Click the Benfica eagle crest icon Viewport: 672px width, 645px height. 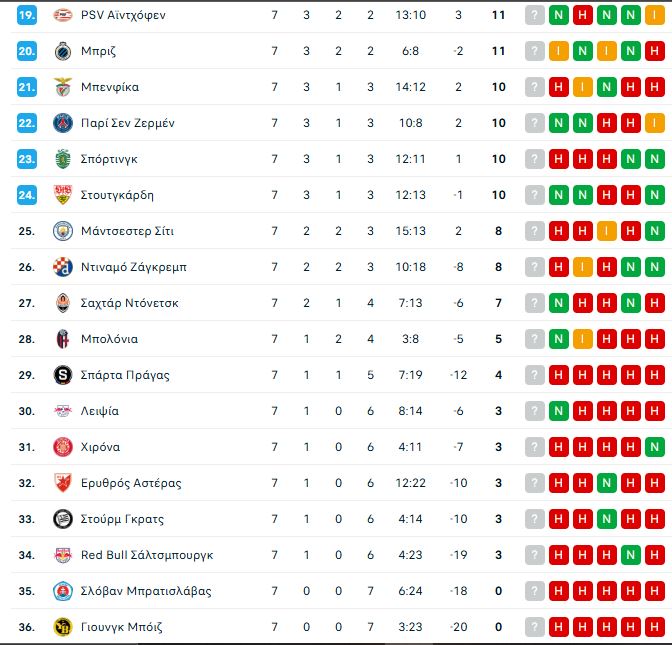pos(63,87)
